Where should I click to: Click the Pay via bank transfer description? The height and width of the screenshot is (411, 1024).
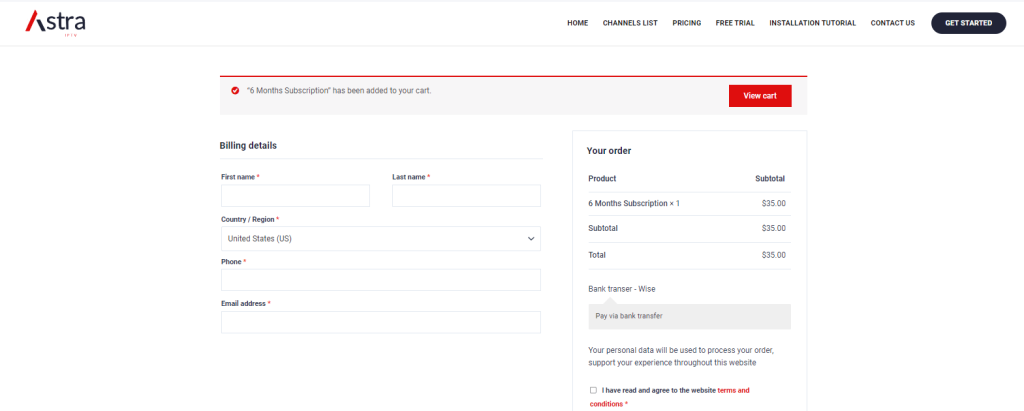[x=629, y=316]
